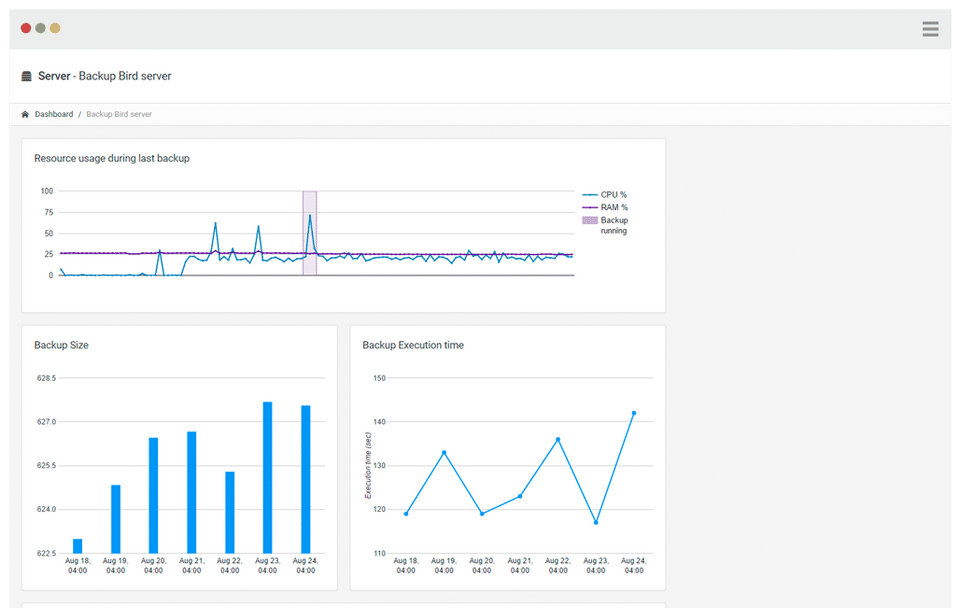The image size is (960, 608).
Task: Toggle the RAM % legend entry
Action: click(605, 208)
